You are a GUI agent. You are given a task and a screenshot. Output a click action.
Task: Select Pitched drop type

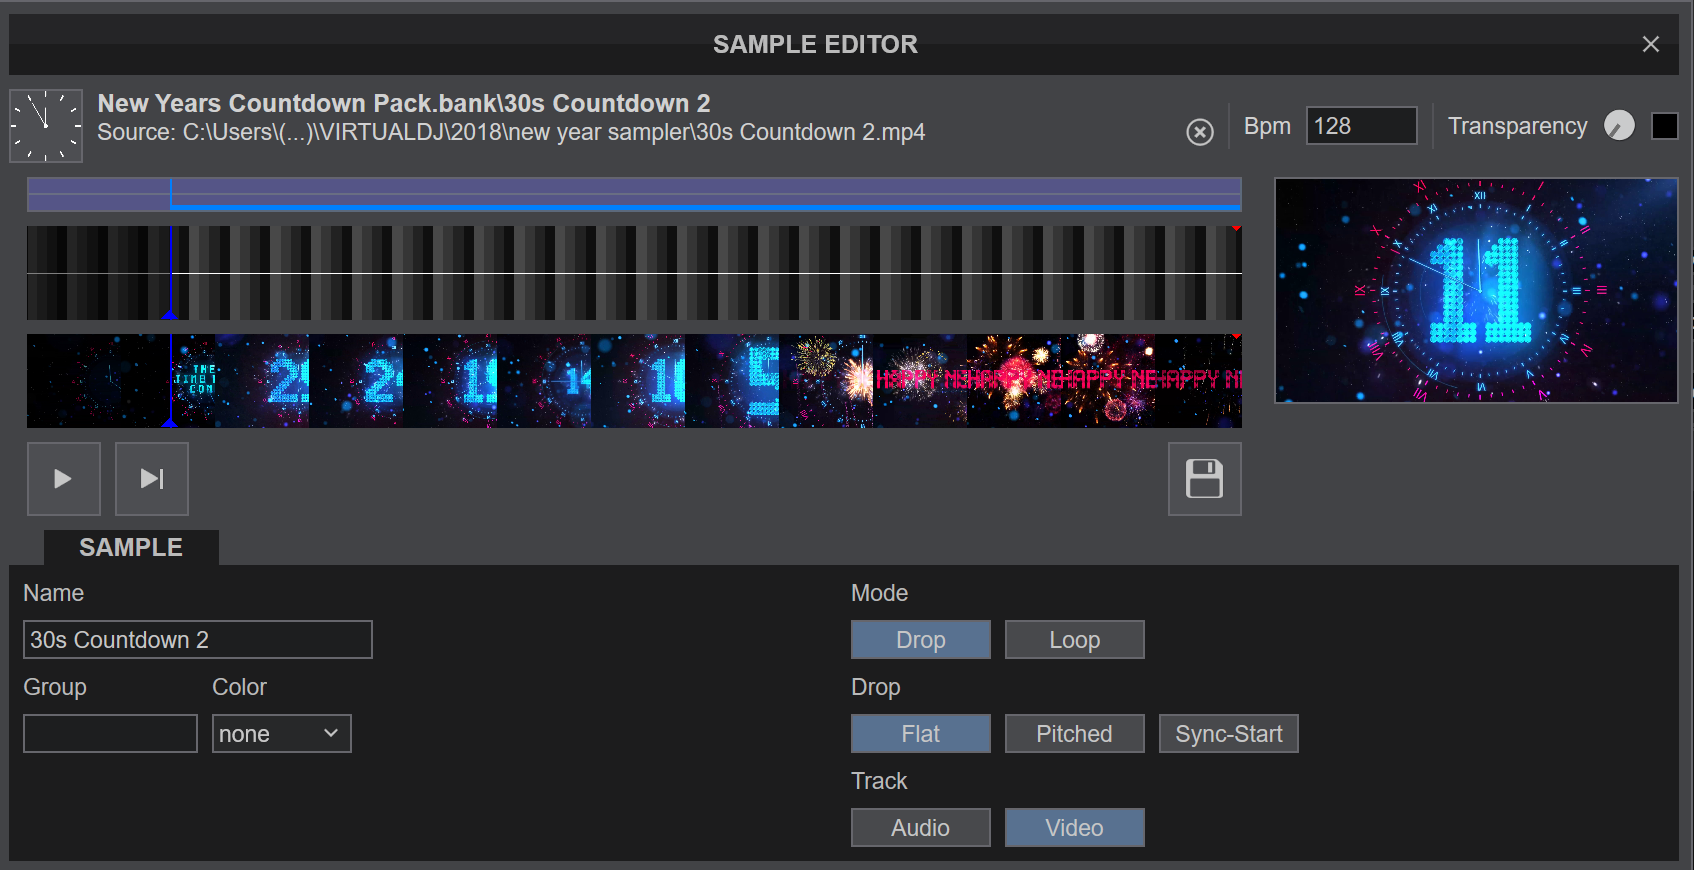pos(1074,734)
